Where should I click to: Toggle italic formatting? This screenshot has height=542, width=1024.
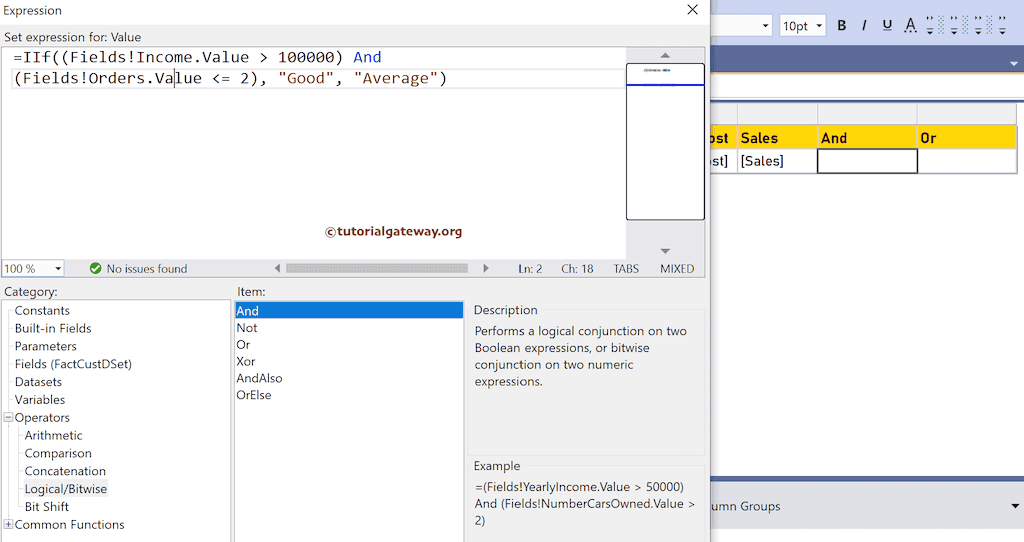(x=864, y=26)
